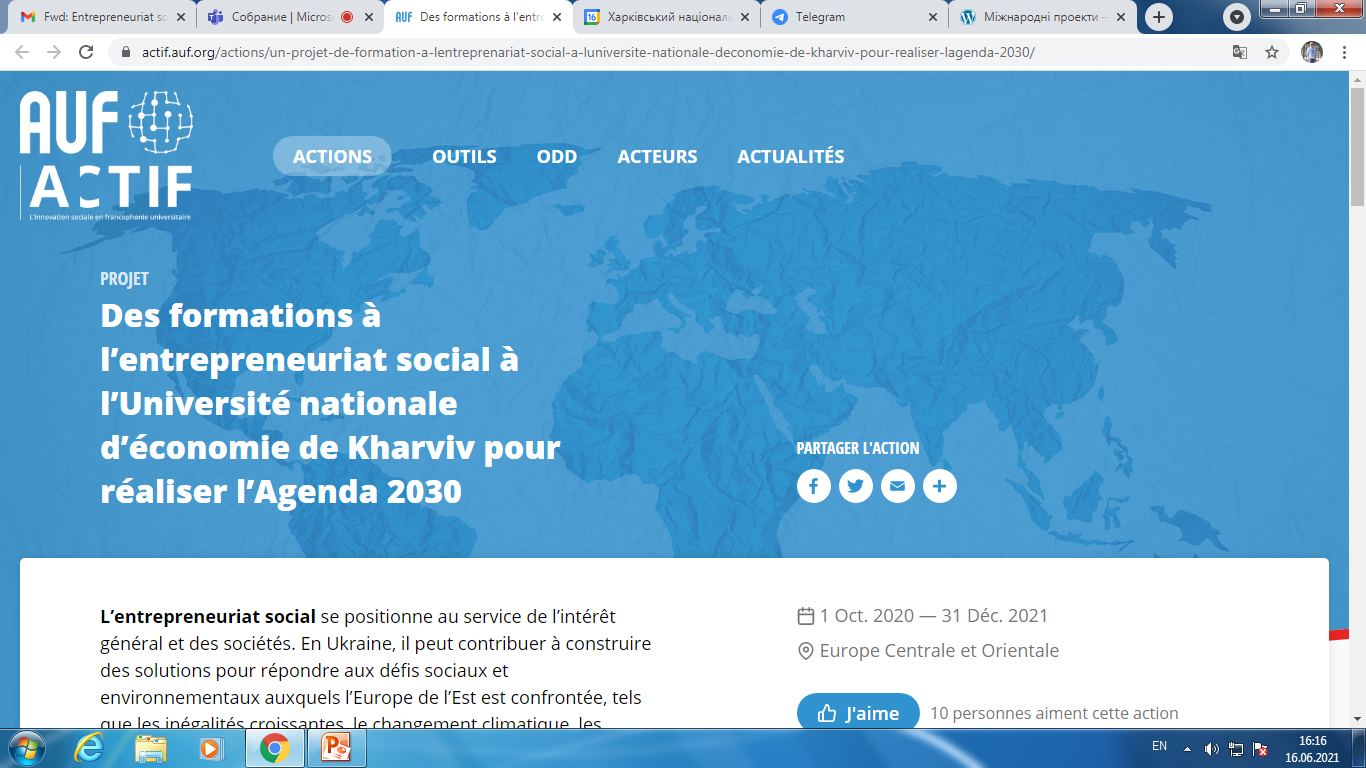Image resolution: width=1366 pixels, height=768 pixels.
Task: Click the bold 'L'entrepreneuriat social' text
Action: point(208,616)
